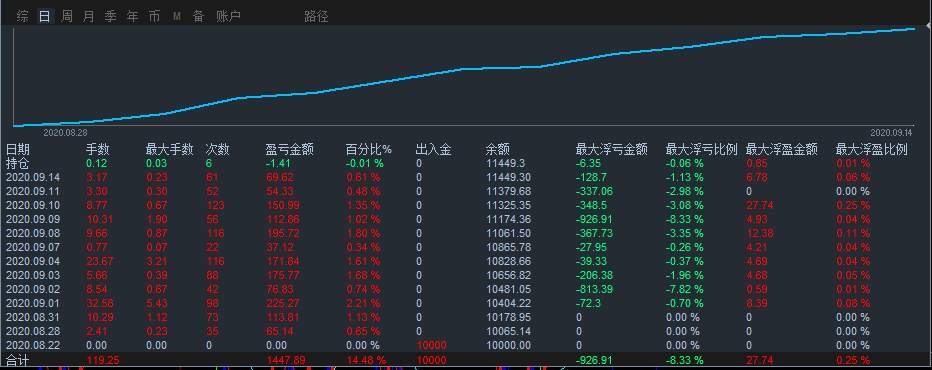The height and width of the screenshot is (370, 932).
Task: Click the 最大浮亏金额 column header
Action: coord(612,150)
